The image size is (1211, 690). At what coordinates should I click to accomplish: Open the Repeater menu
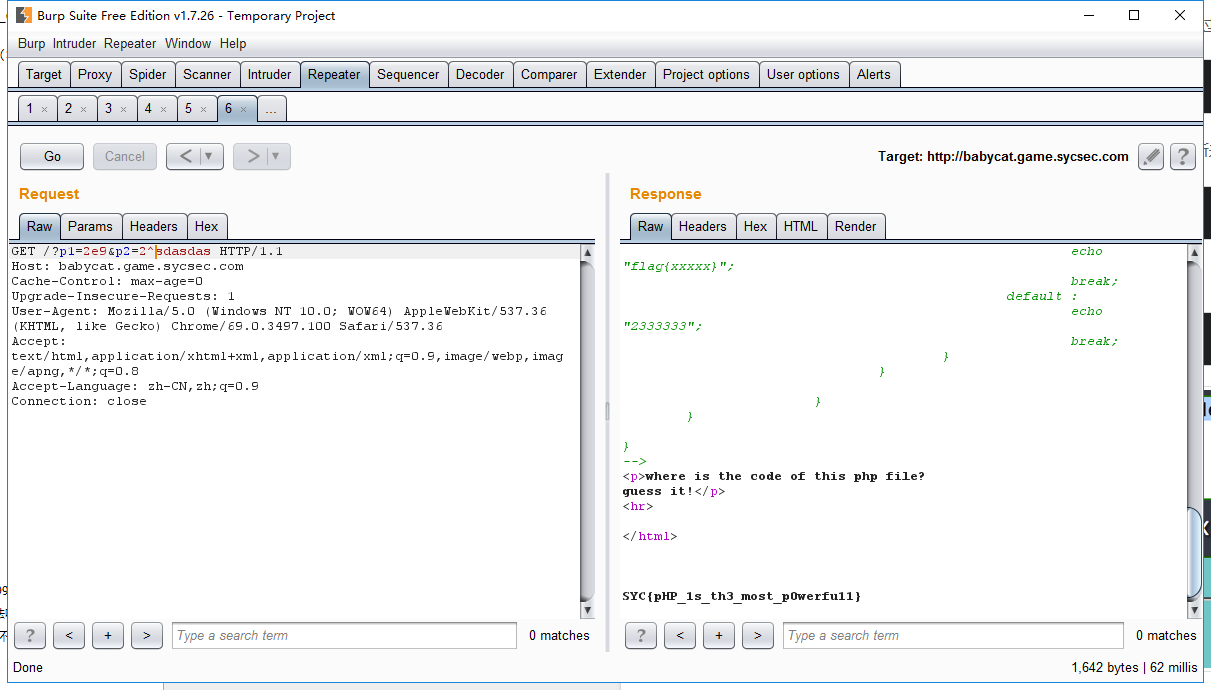pos(130,43)
